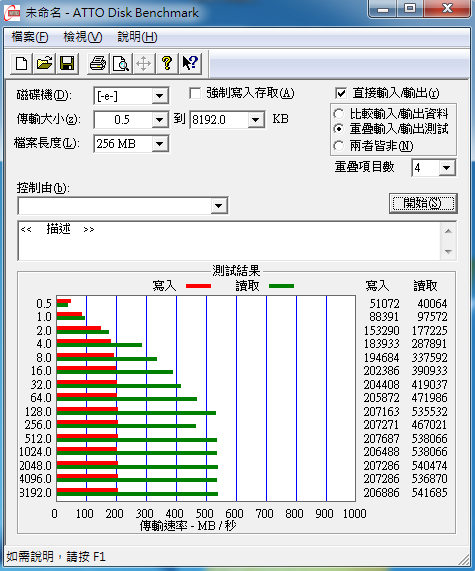This screenshot has height=571, width=475.
Task: Click the description box down scroll arrow
Action: pyautogui.click(x=448, y=252)
